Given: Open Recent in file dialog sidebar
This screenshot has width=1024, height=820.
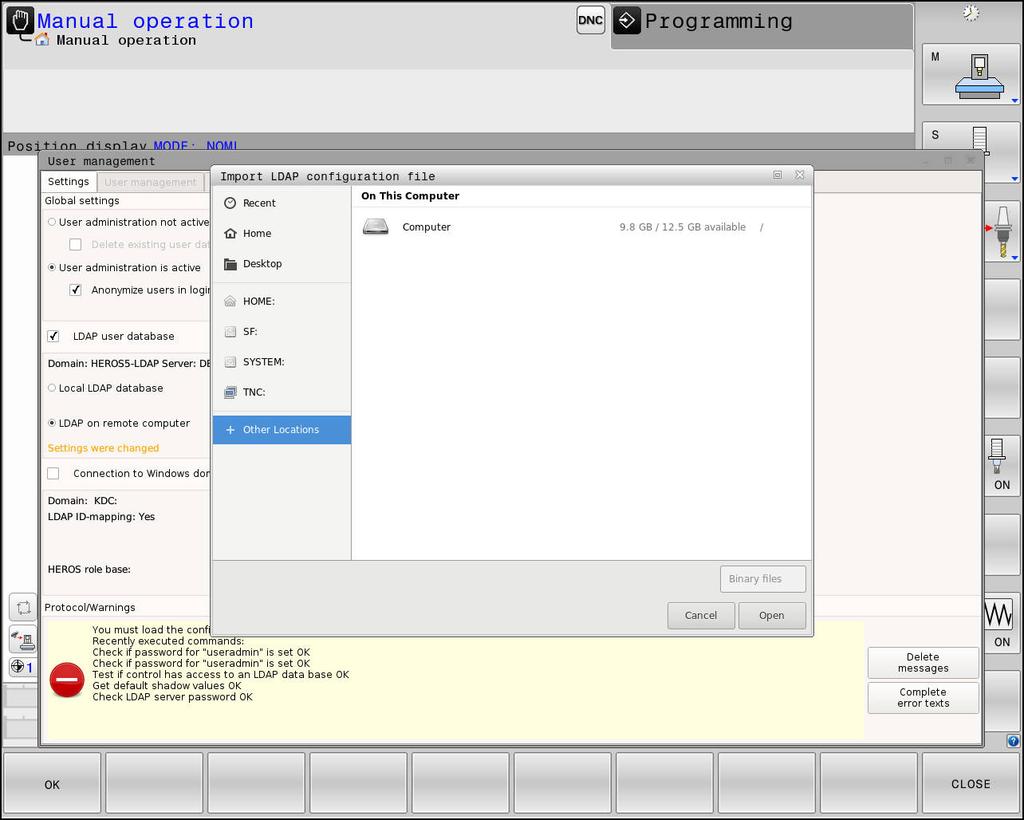Looking at the screenshot, I should (281, 203).
